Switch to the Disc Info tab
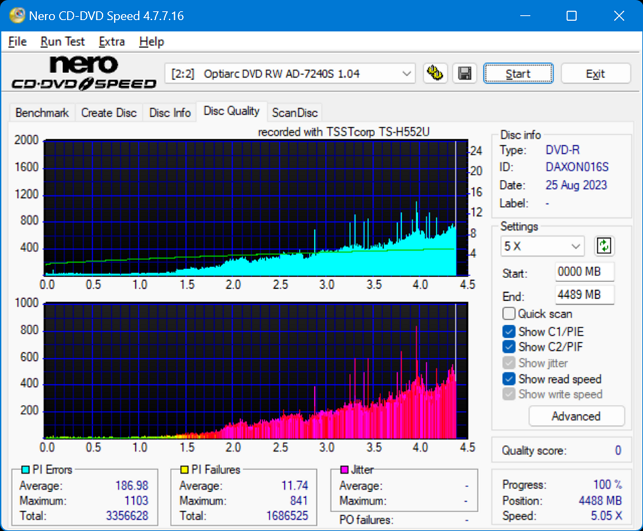This screenshot has height=531, width=643. click(x=170, y=112)
